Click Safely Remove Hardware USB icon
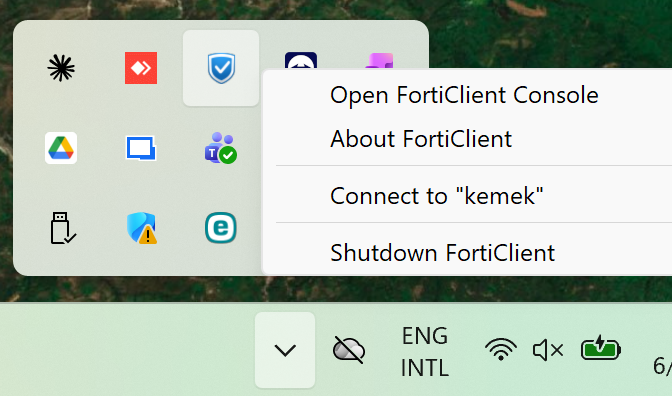This screenshot has height=396, width=672. [x=63, y=228]
